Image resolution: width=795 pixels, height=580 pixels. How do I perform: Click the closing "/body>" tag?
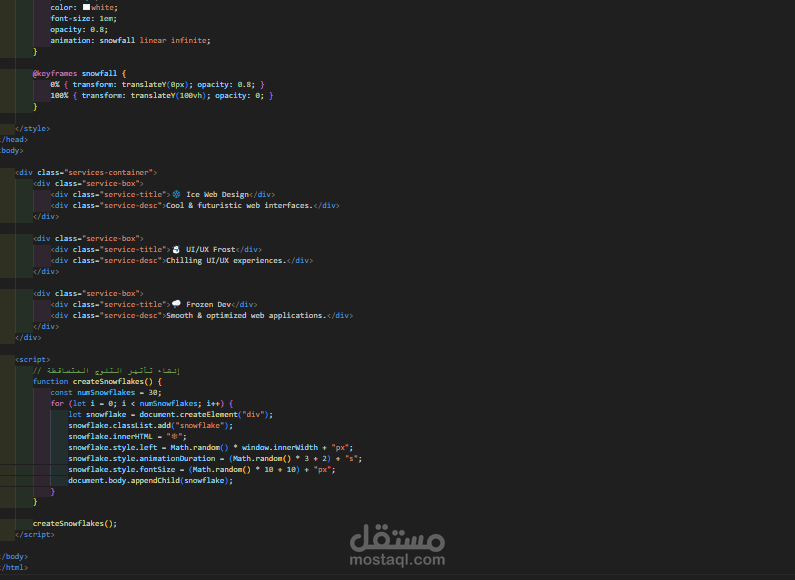(14, 557)
